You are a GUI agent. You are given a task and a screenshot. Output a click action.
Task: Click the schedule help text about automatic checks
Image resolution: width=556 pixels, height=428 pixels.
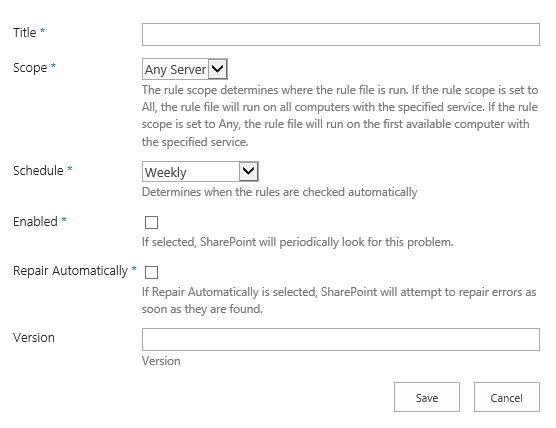[x=279, y=192]
